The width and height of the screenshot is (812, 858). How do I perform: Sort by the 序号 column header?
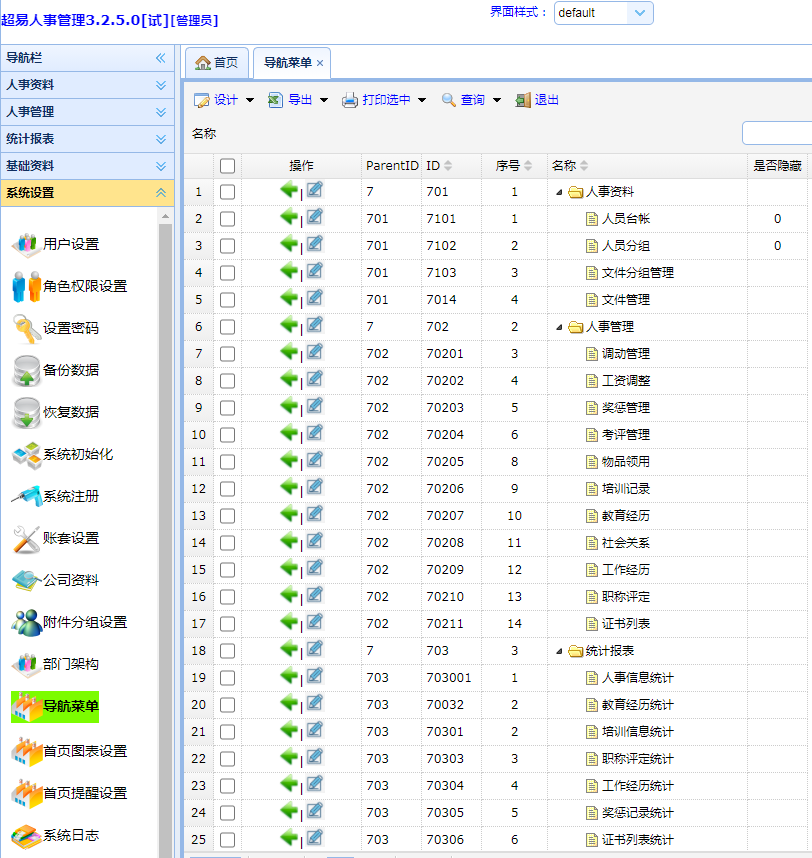click(513, 166)
